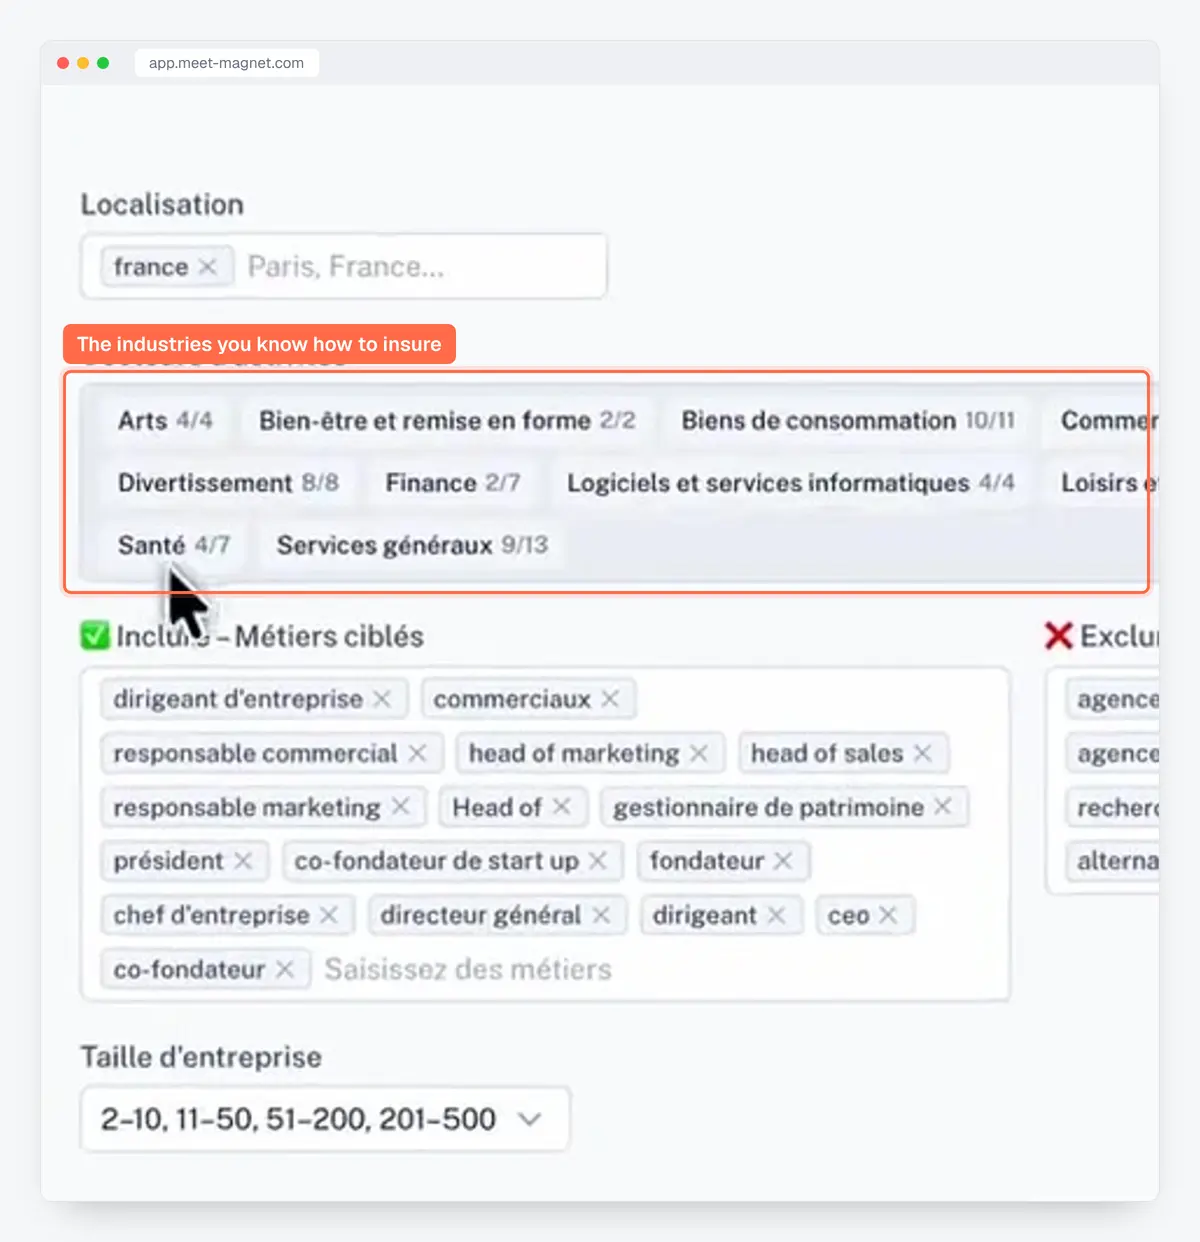Click the gestionnaire de patrimoine tag text

[x=768, y=807]
